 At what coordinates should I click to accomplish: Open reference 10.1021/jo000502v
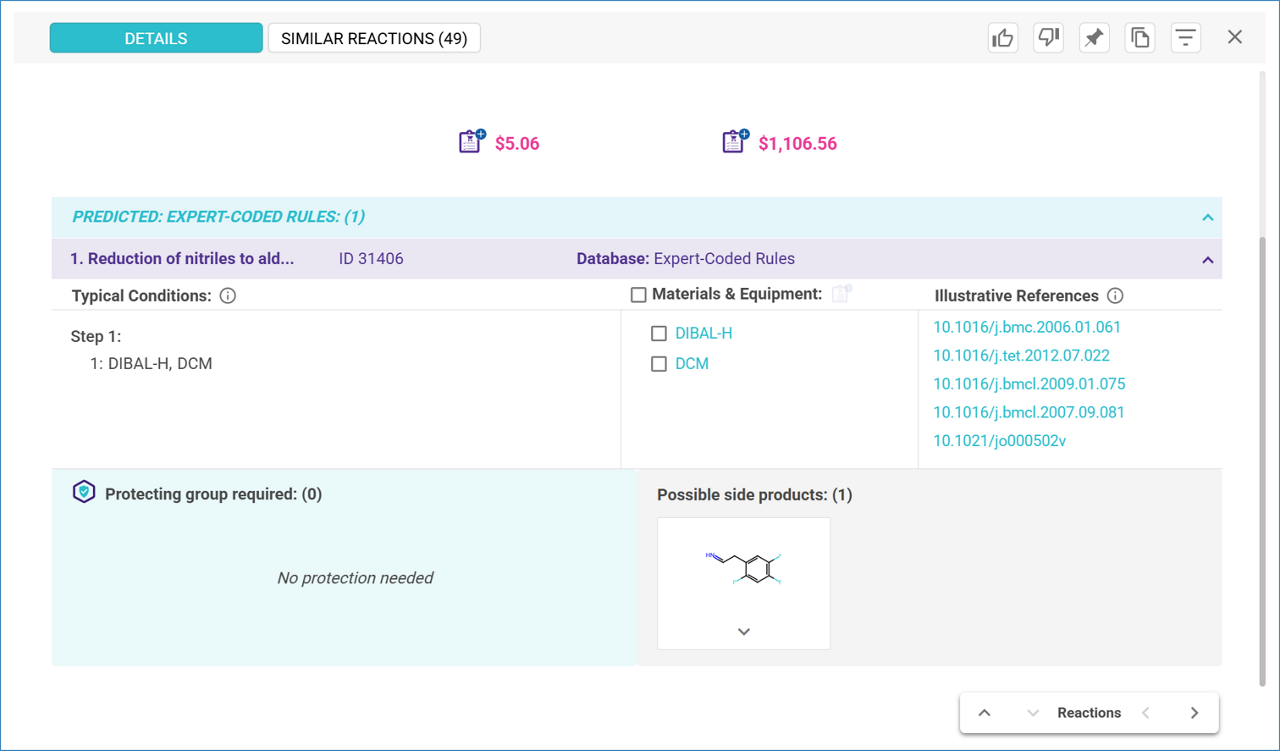pyautogui.click(x=999, y=440)
